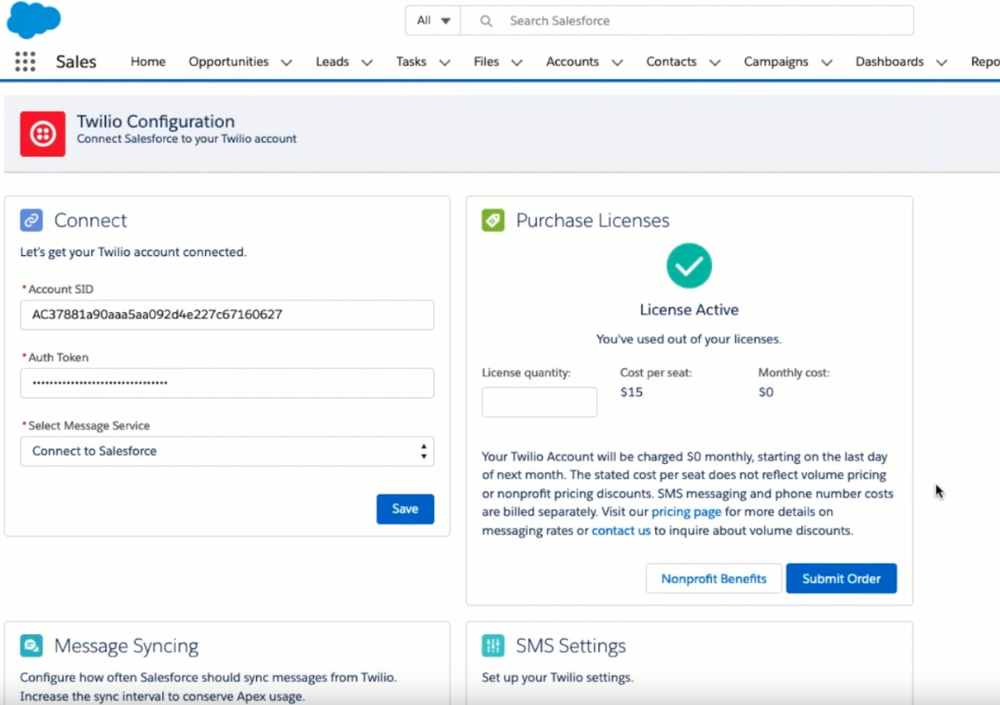Click the SMS Settings panel icon
The width and height of the screenshot is (1000, 705).
[492, 645]
